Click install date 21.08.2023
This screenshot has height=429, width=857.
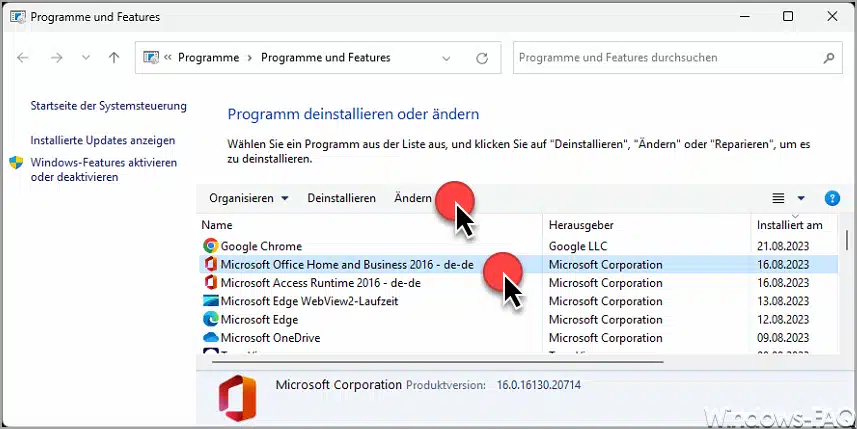tap(783, 246)
